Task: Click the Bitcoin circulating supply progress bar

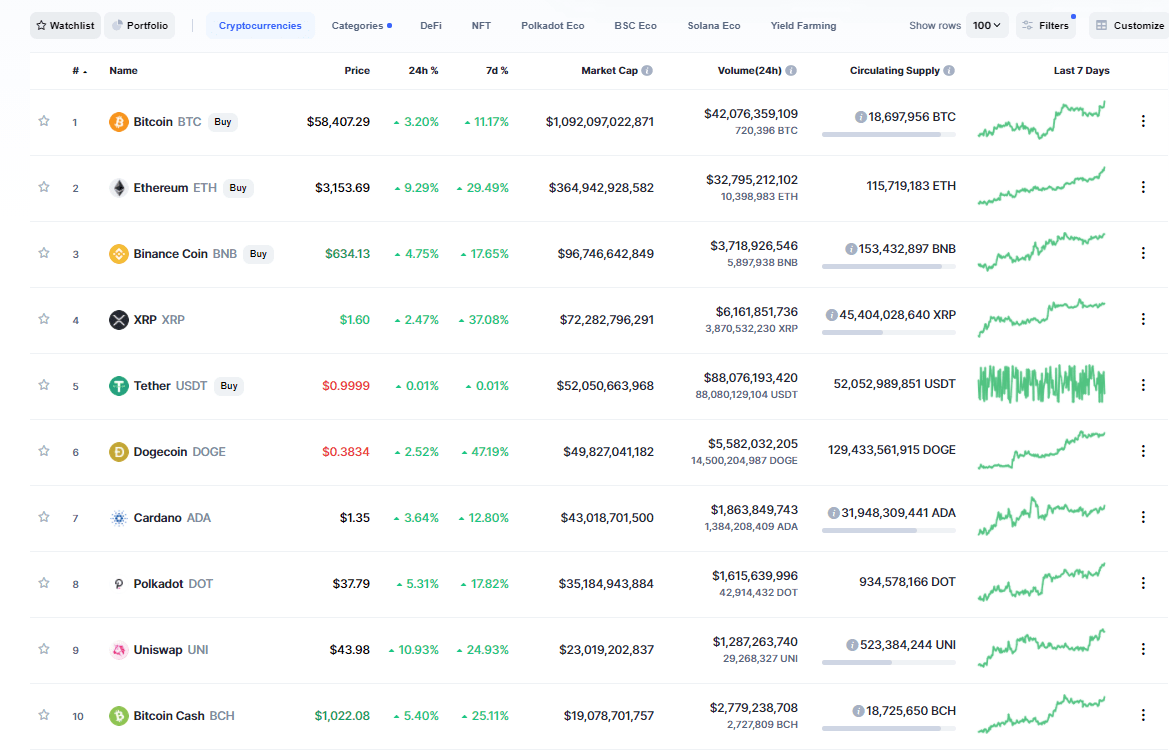Action: pyautogui.click(x=889, y=134)
